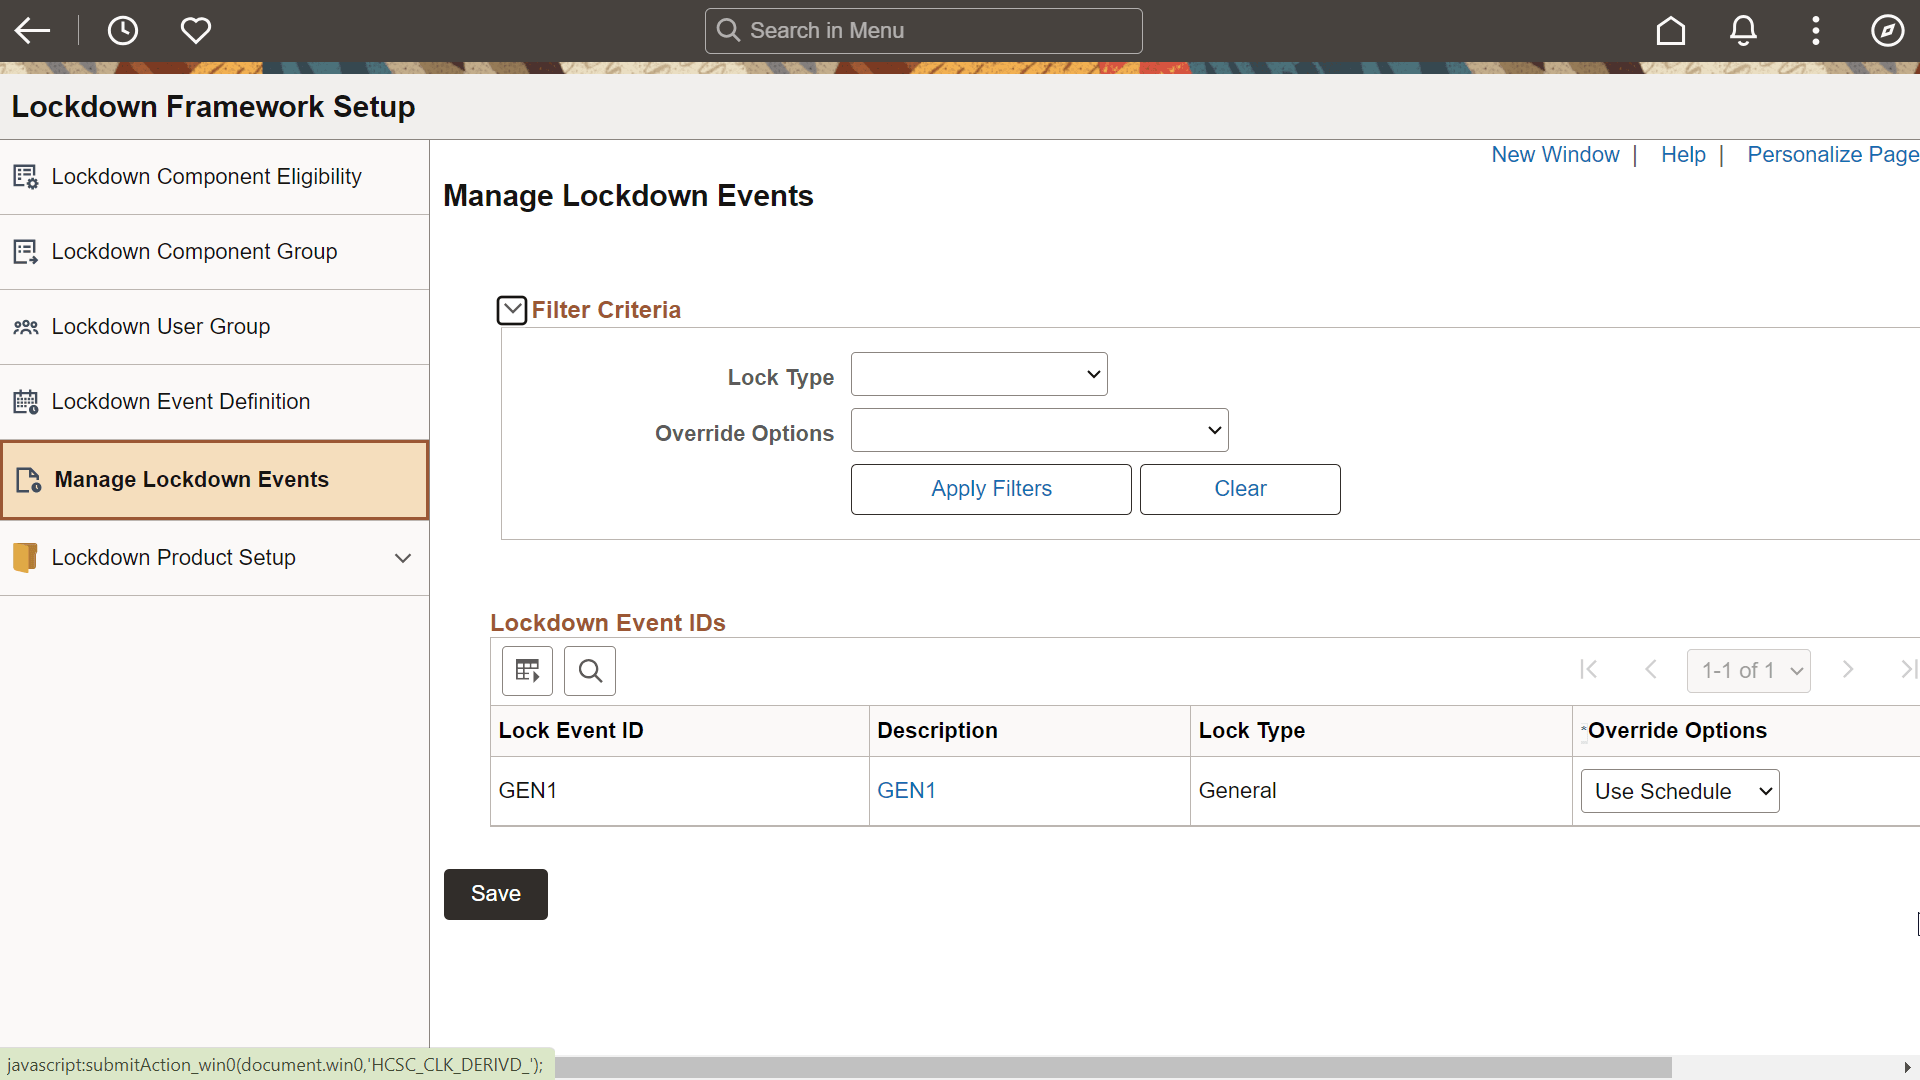Open the Actions menu (three dots)
The height and width of the screenshot is (1080, 1920).
(1815, 30)
